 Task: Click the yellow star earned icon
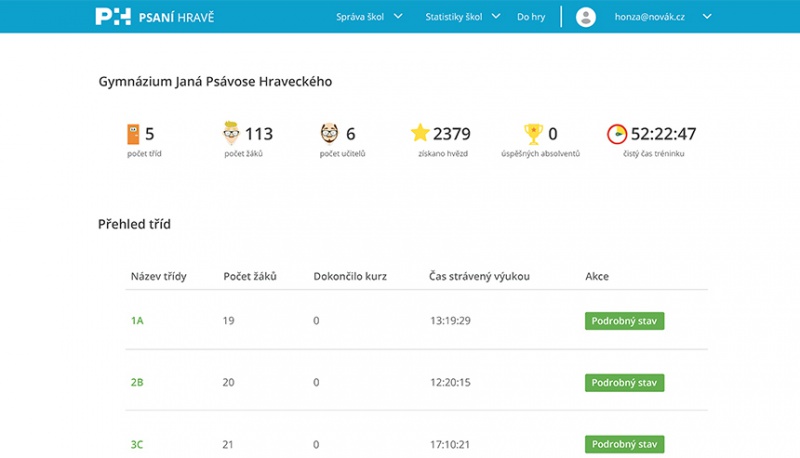[x=420, y=133]
